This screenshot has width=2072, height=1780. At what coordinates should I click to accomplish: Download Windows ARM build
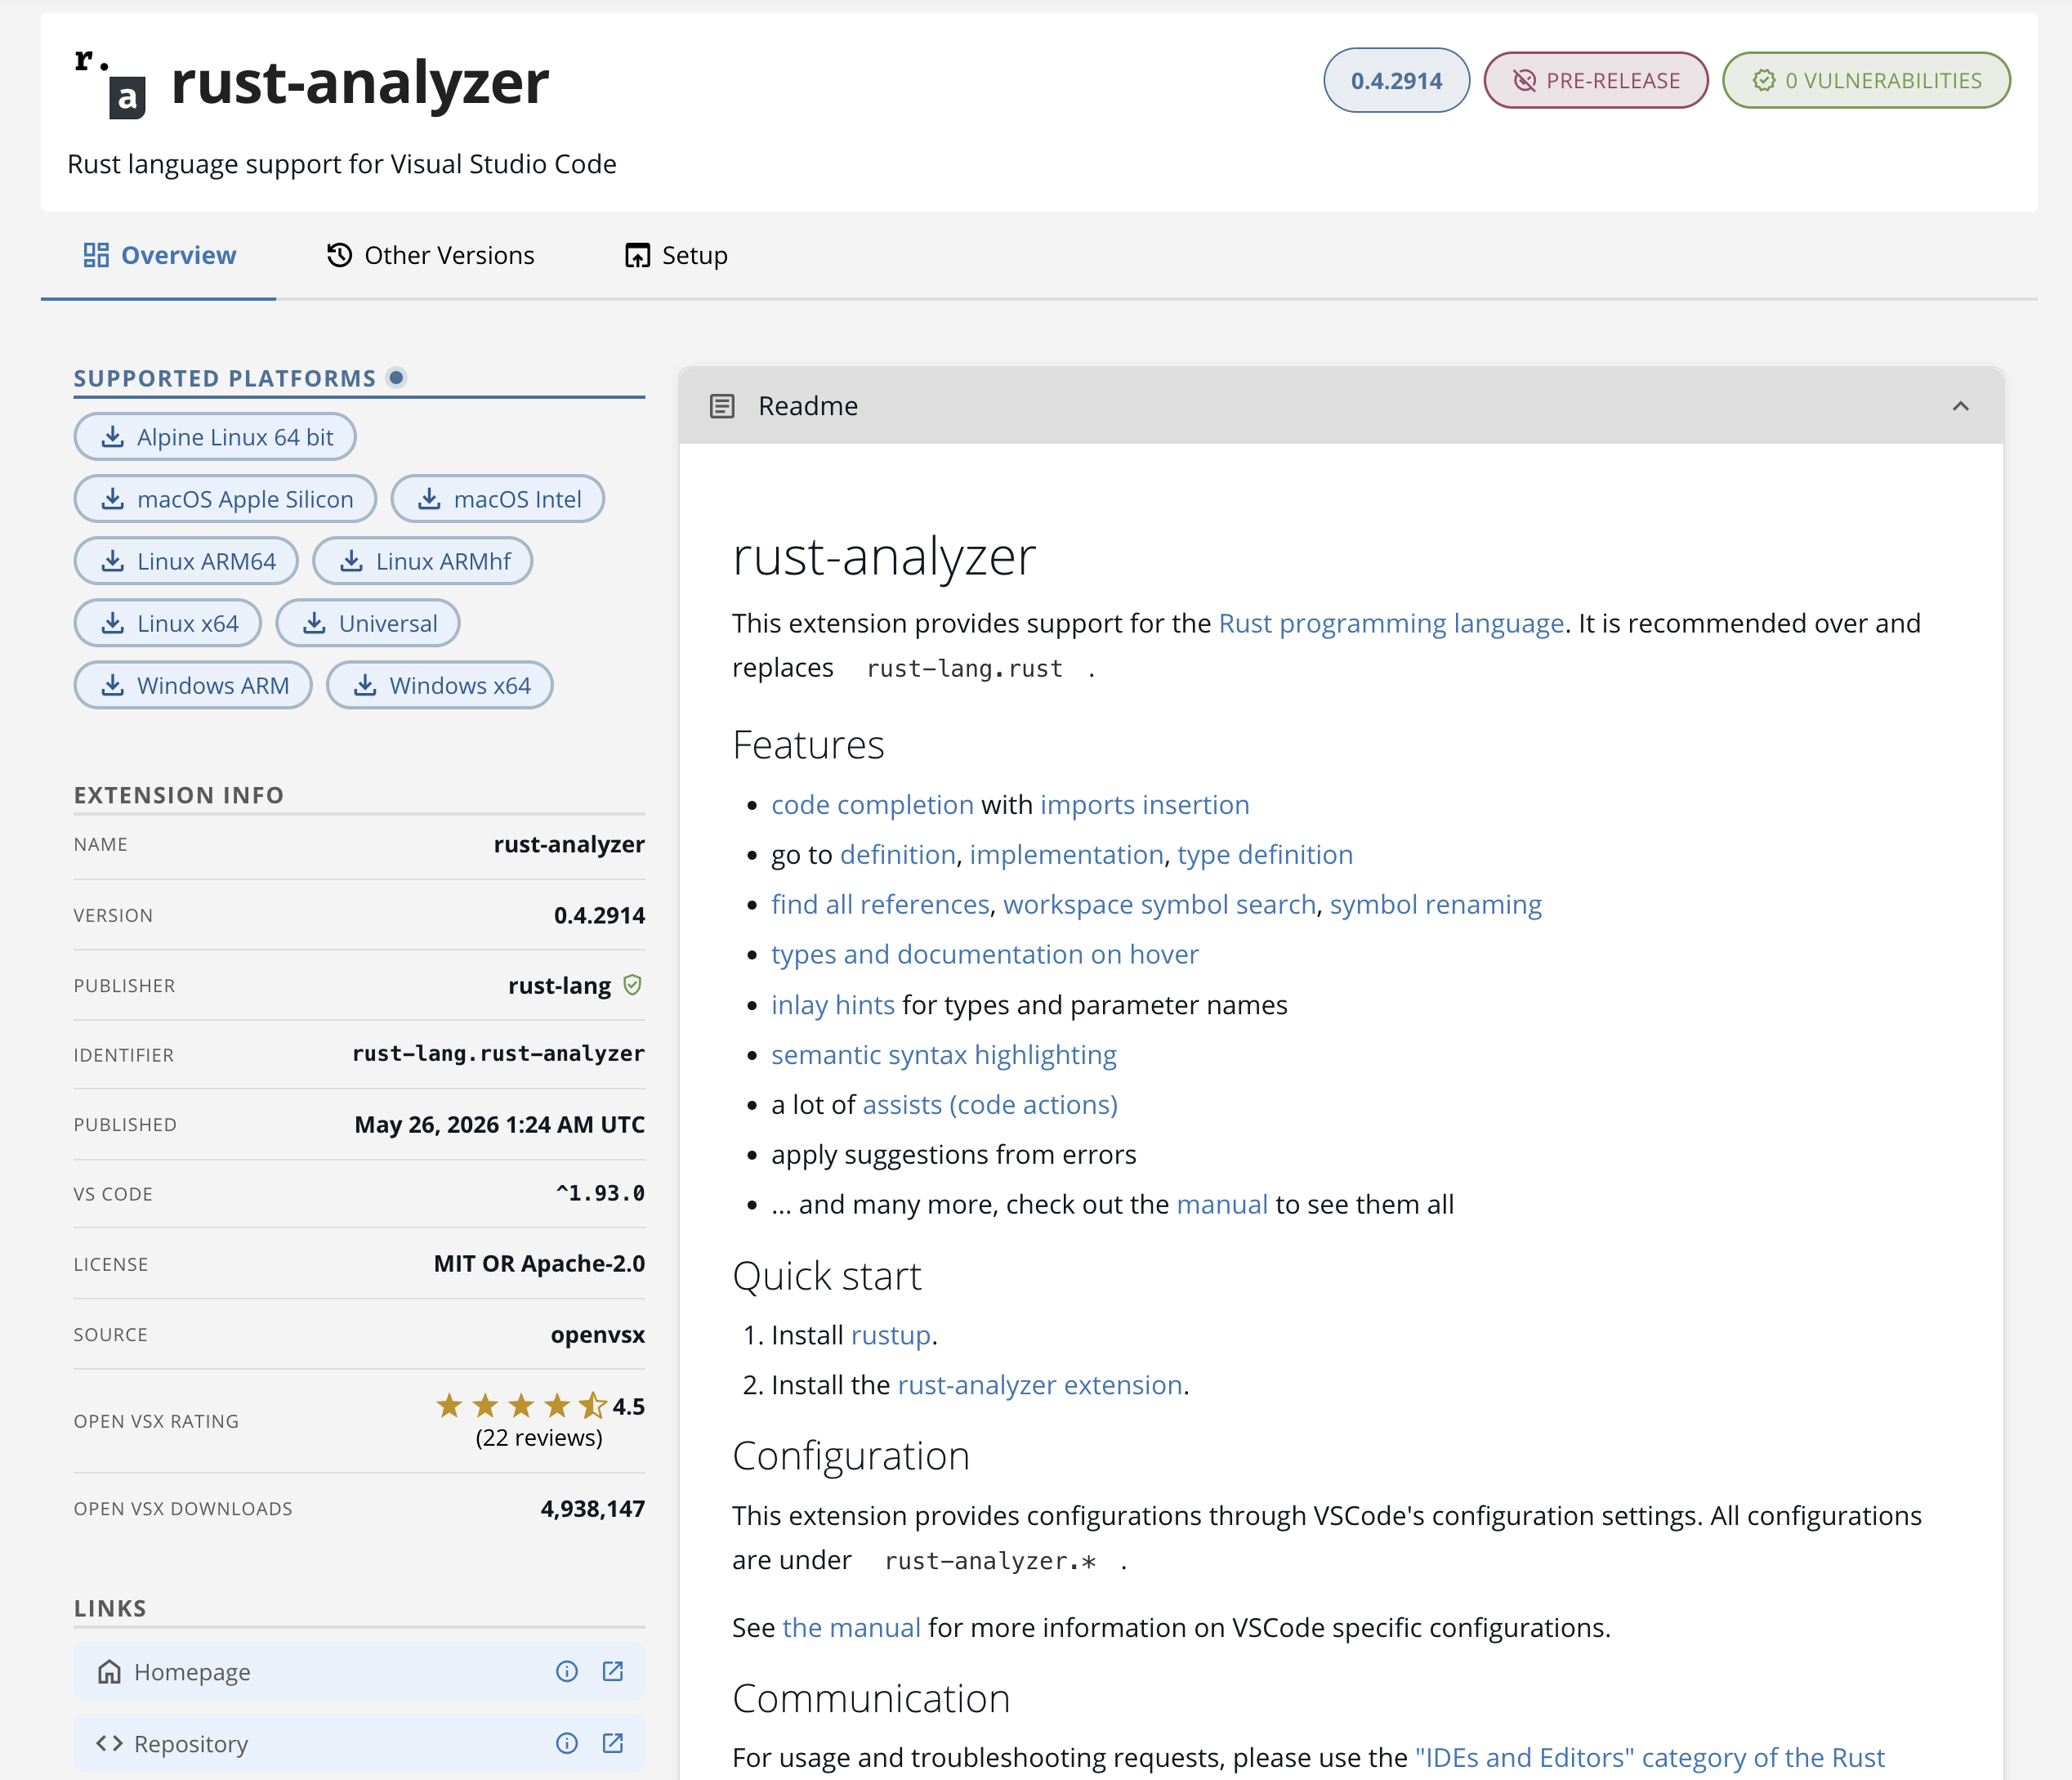pyautogui.click(x=193, y=685)
